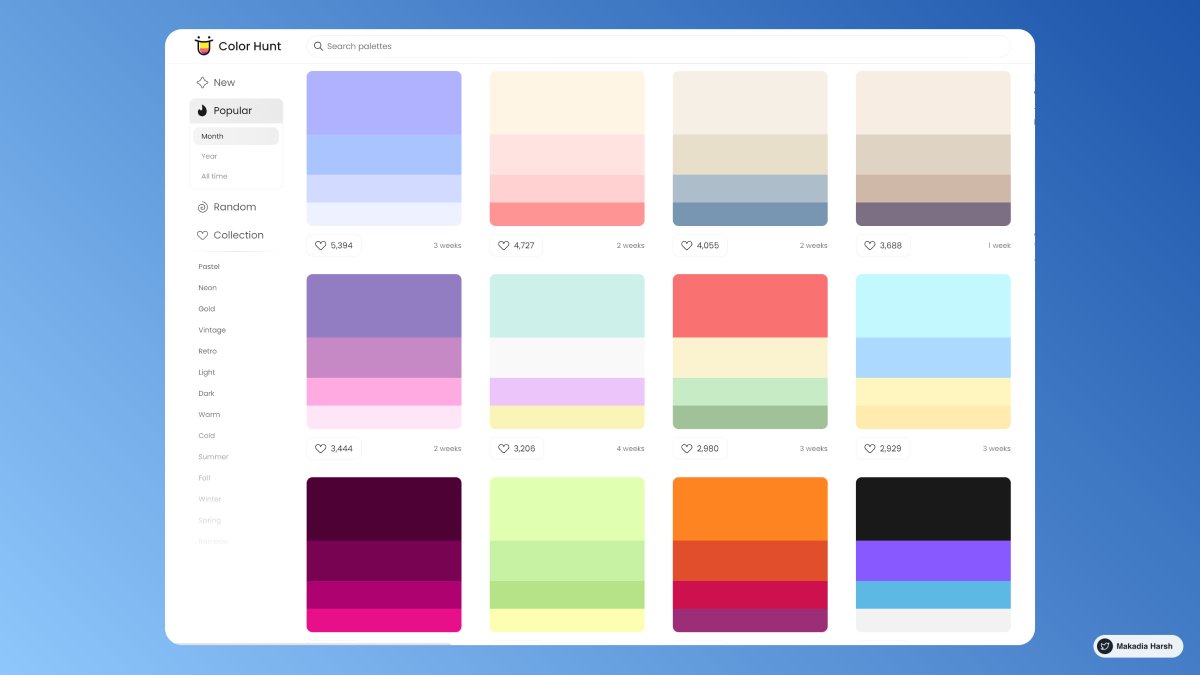Select the New diamond icon
This screenshot has height=675, width=1200.
[201, 82]
